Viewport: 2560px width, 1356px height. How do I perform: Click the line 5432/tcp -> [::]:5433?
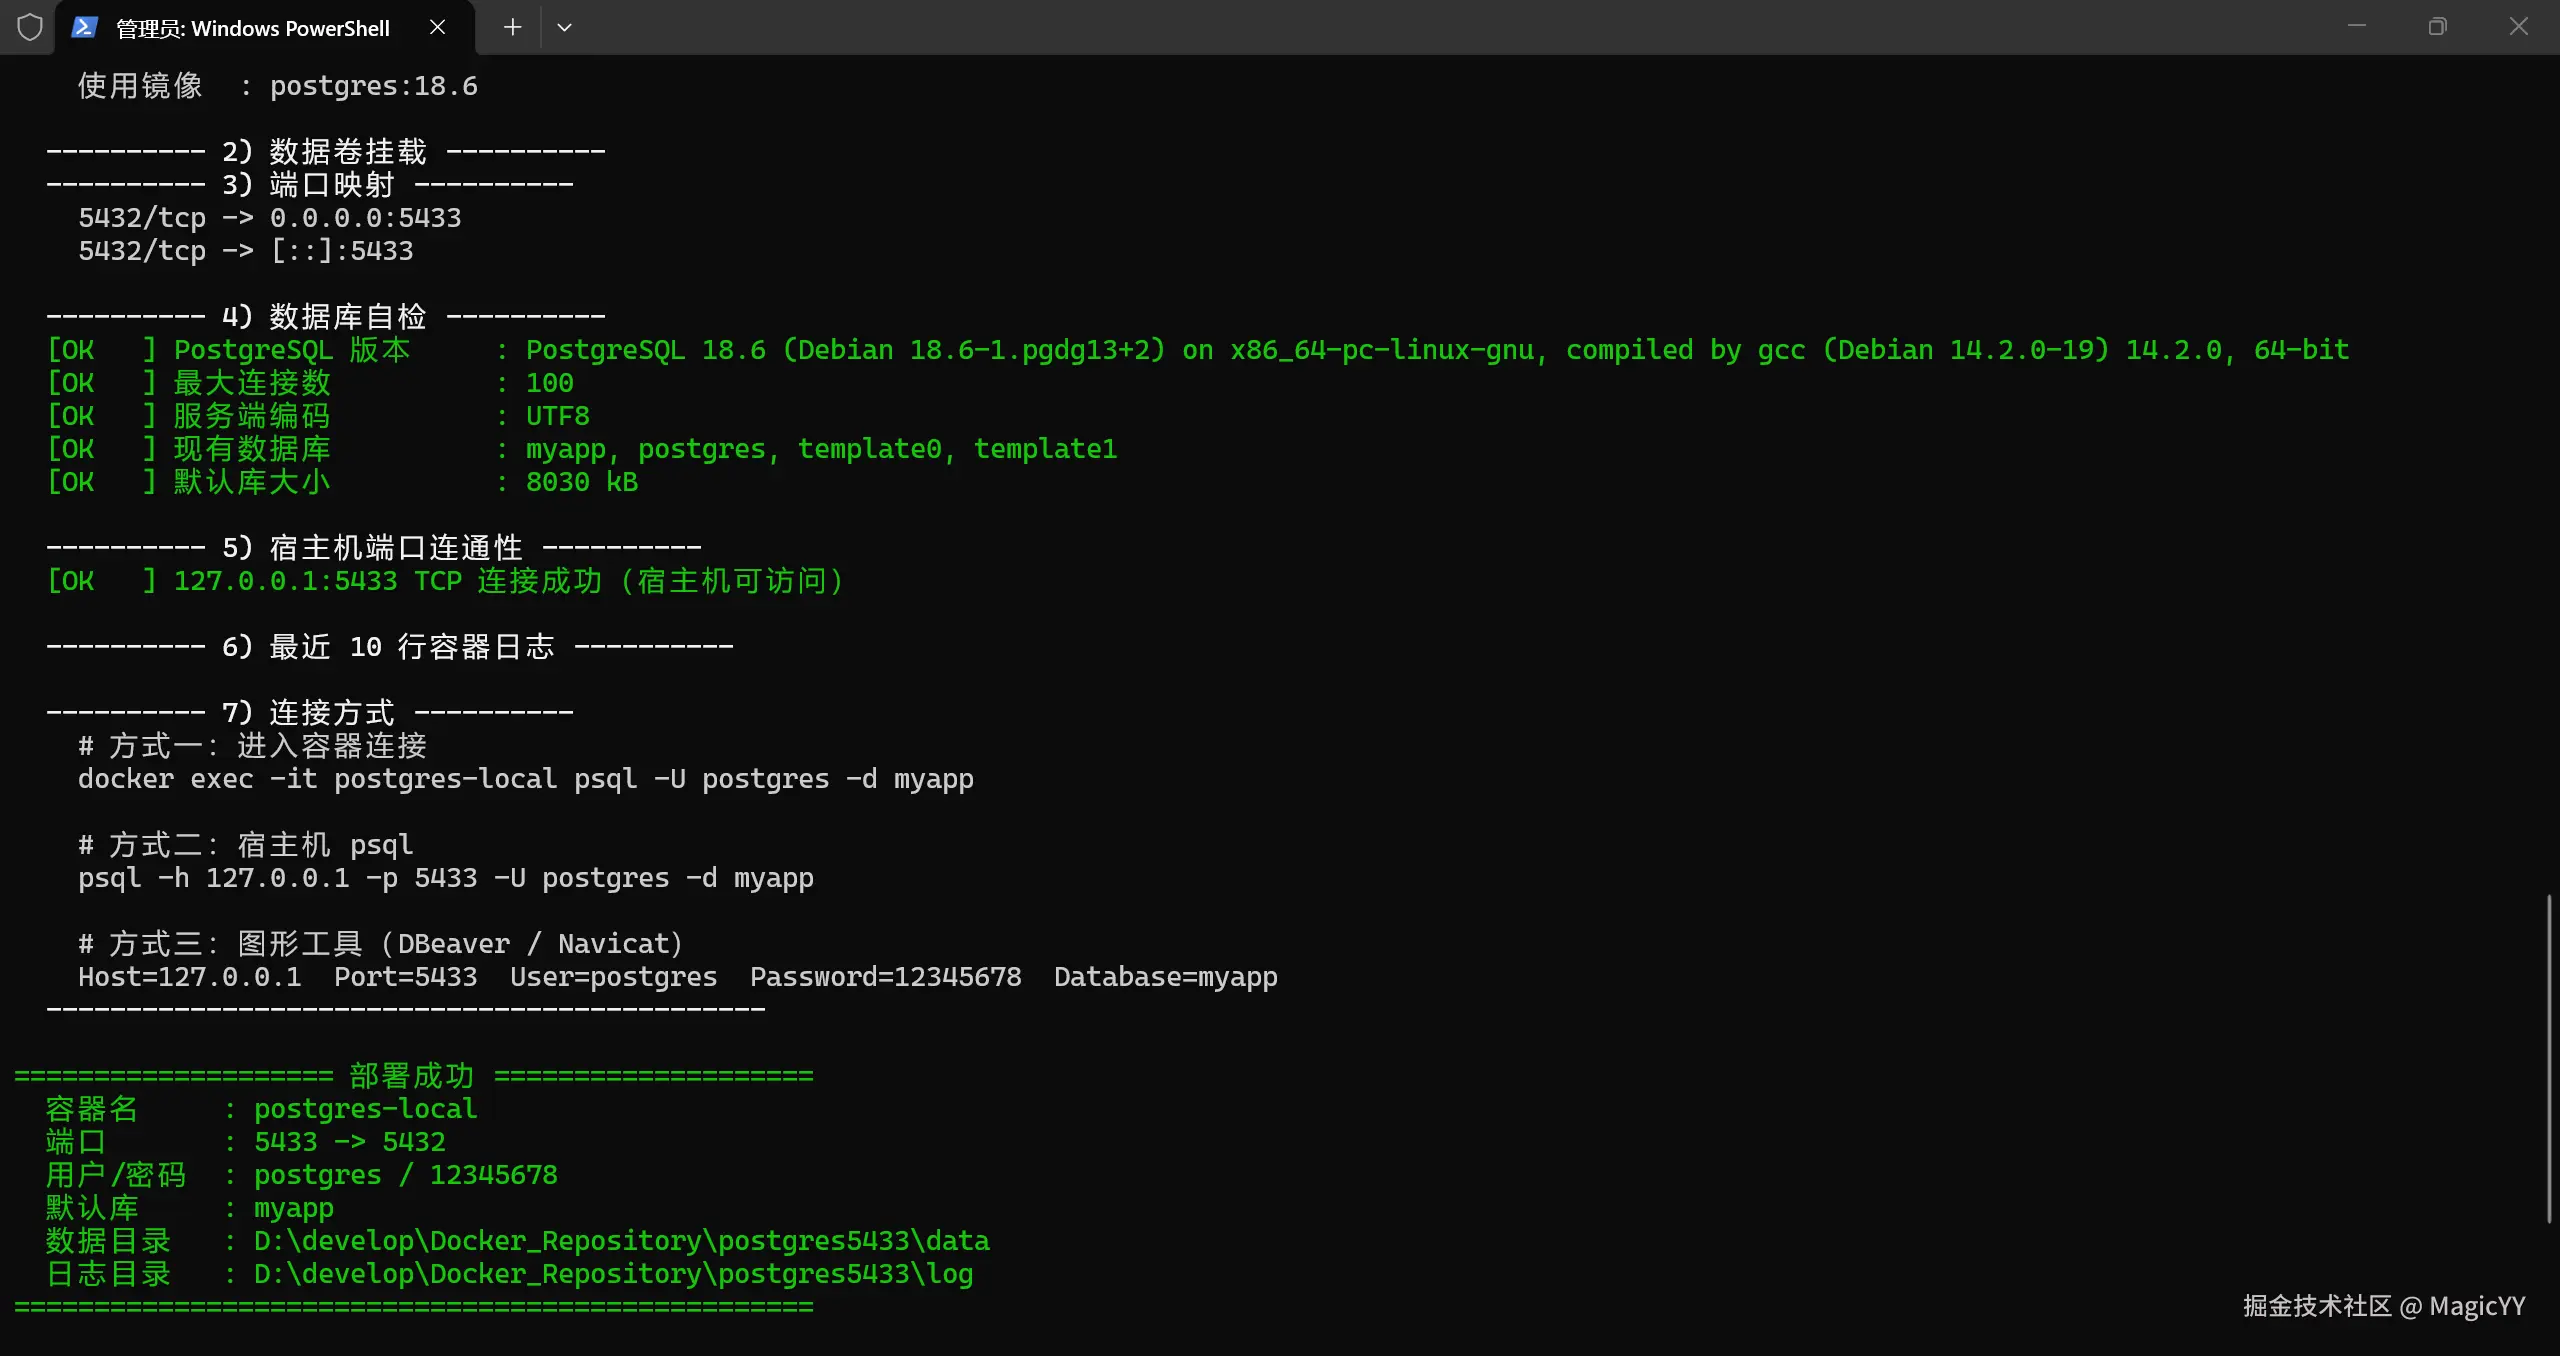pyautogui.click(x=246, y=251)
